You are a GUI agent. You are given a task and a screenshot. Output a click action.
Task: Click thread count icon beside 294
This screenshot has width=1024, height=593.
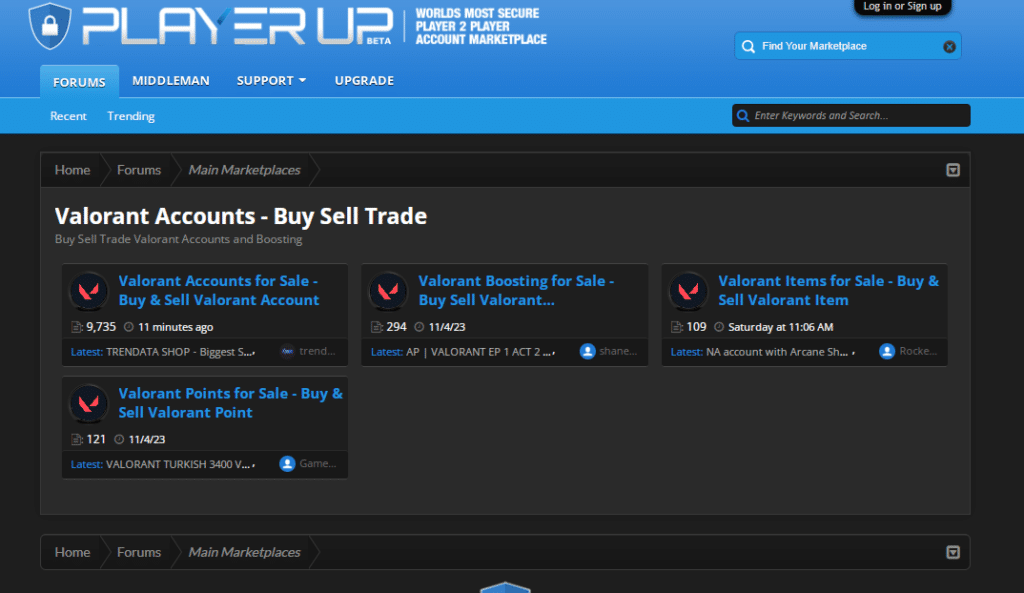(x=376, y=327)
